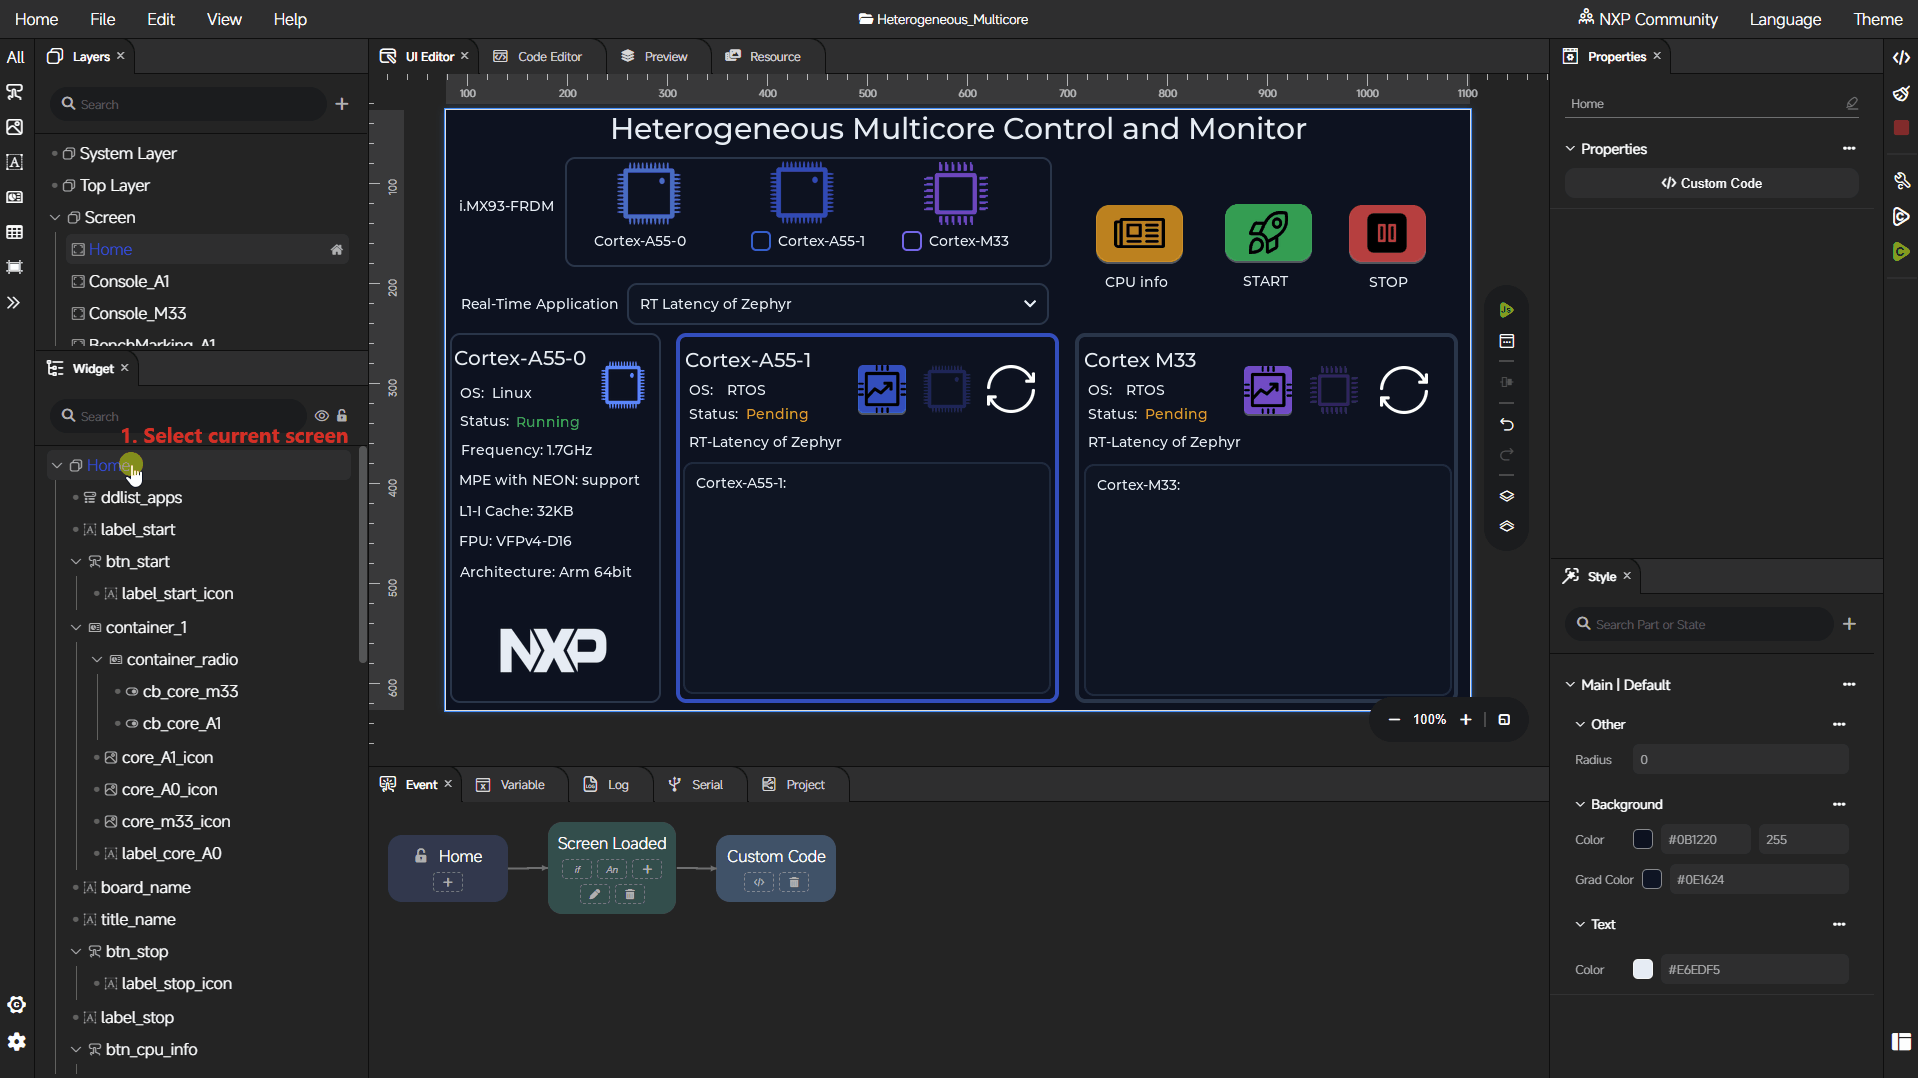
Task: Click the Text color swatch #E6EDF5
Action: coord(1643,970)
